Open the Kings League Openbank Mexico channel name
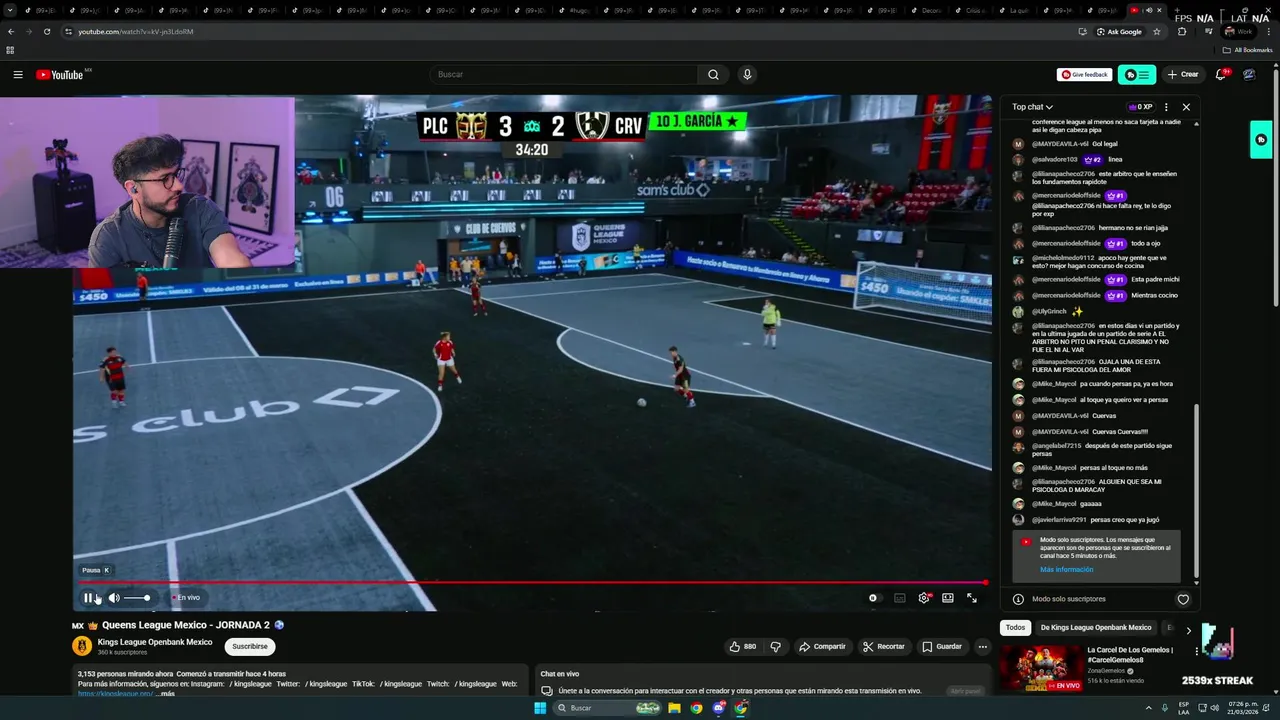 coord(155,642)
